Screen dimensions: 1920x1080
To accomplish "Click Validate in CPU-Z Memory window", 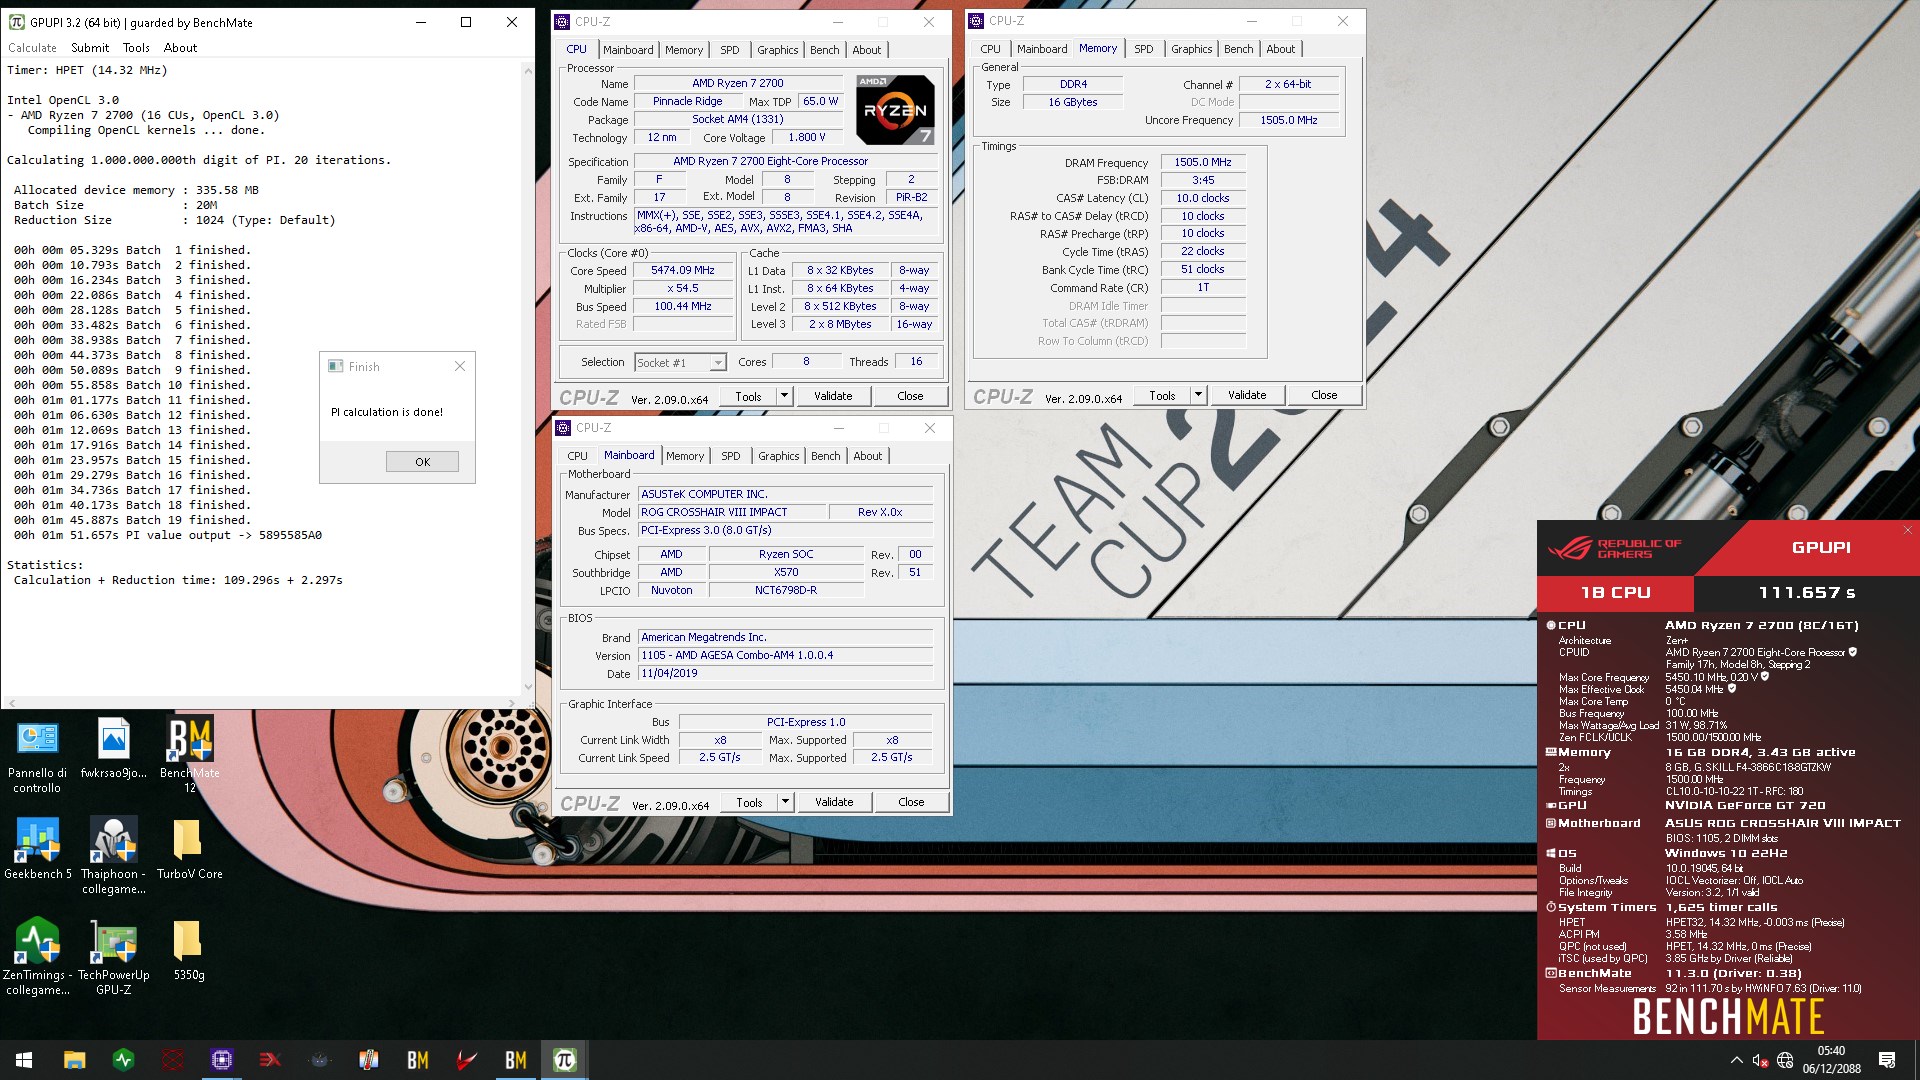I will [x=1247, y=395].
